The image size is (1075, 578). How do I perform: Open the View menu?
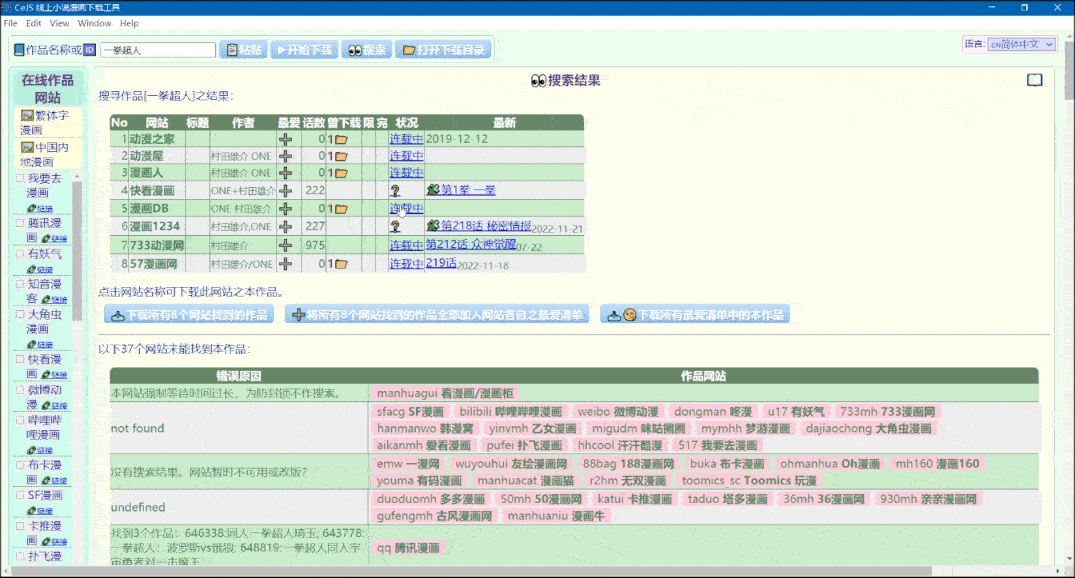(60, 23)
